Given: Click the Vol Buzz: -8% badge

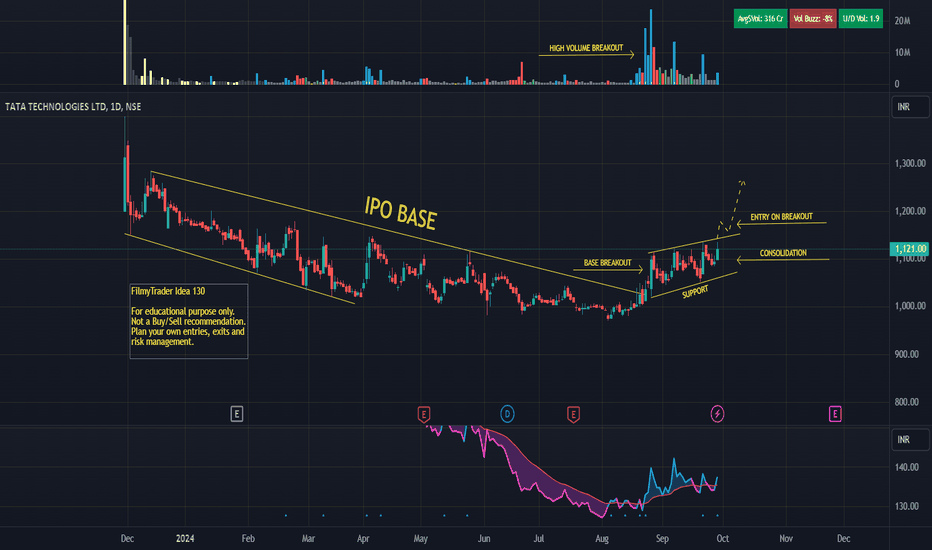Looking at the screenshot, I should pyautogui.click(x=813, y=18).
